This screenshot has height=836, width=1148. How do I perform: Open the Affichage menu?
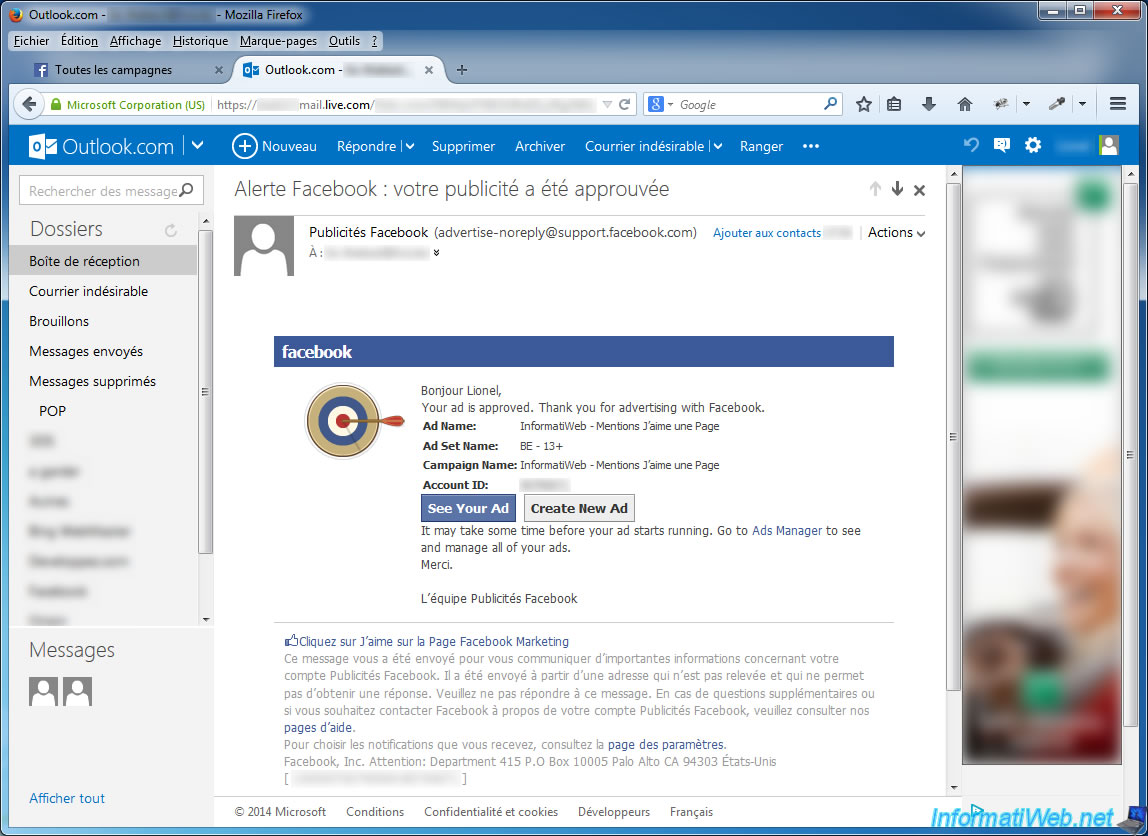tap(135, 41)
